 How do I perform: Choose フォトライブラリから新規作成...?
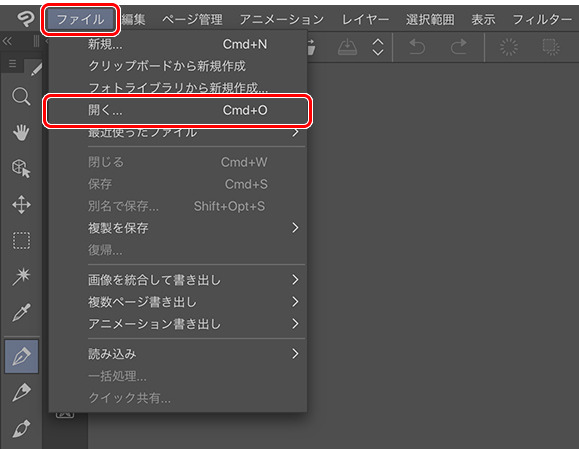(178, 88)
